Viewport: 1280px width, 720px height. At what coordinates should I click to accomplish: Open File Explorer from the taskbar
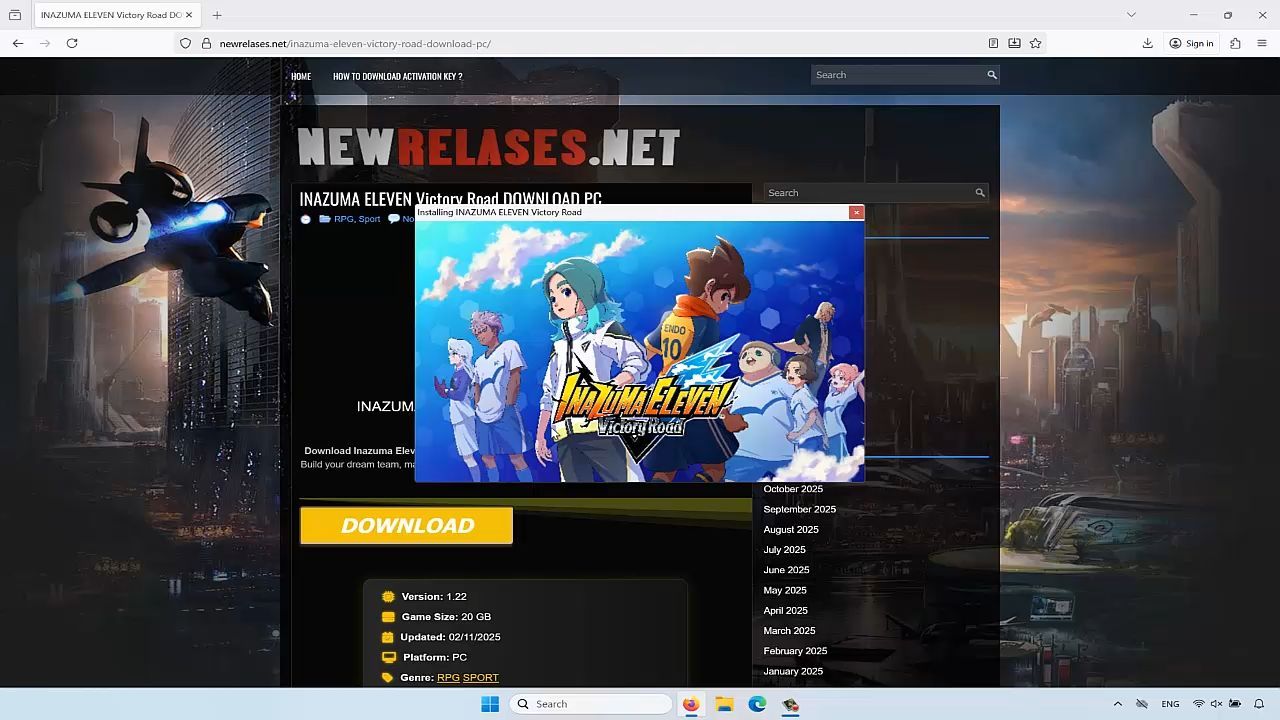tap(724, 704)
